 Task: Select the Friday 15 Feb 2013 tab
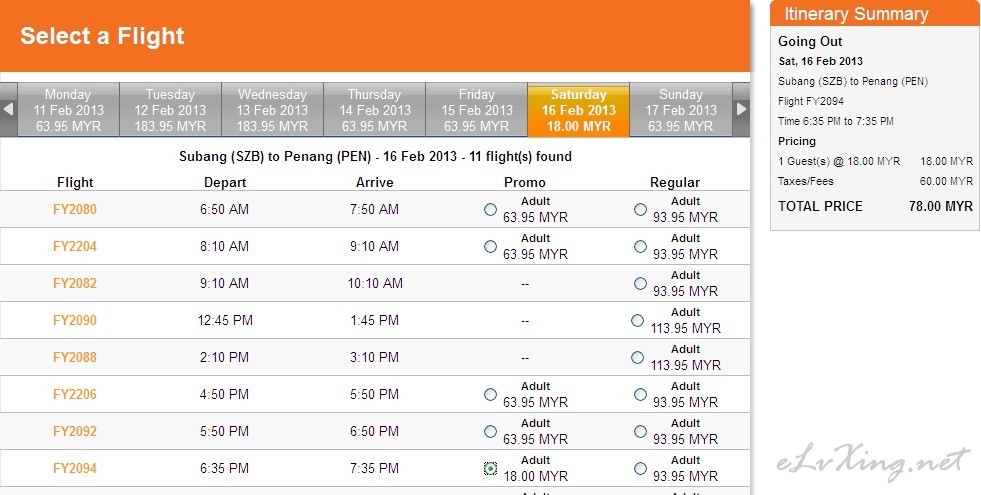point(476,110)
